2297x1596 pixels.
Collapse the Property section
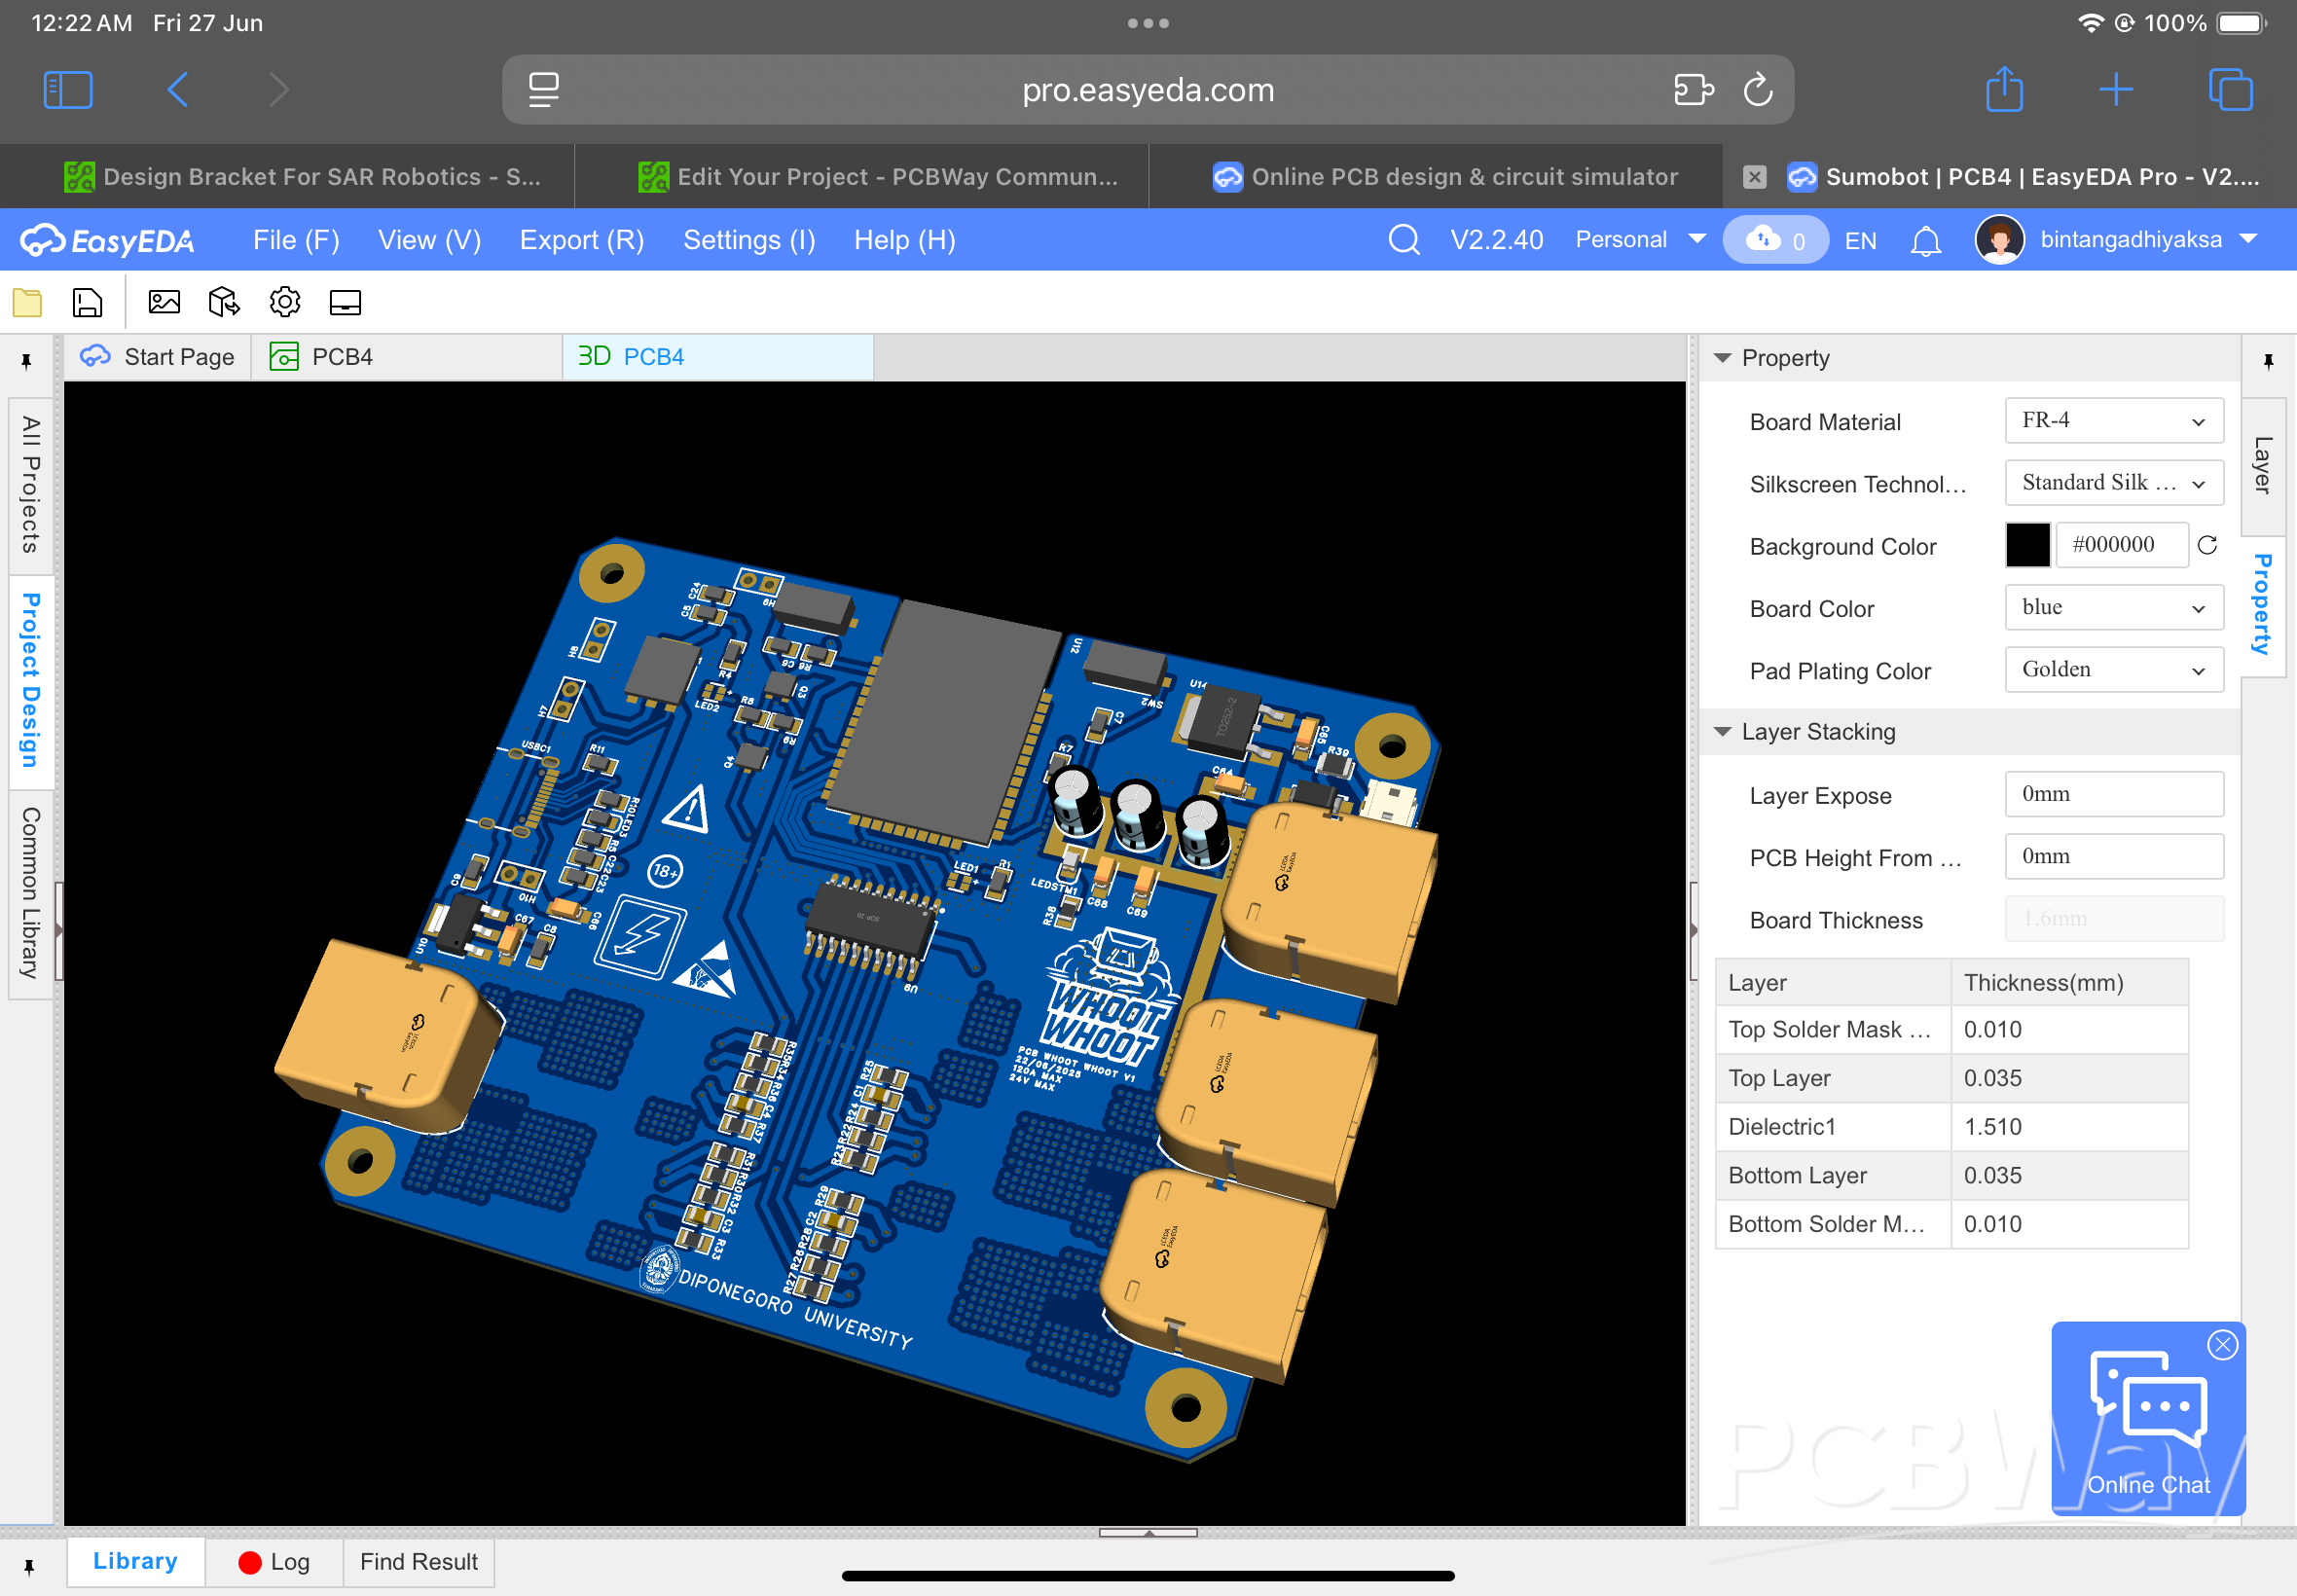1722,358
